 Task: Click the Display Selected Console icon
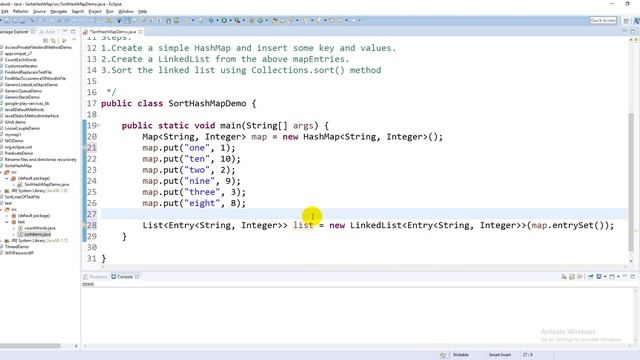pyautogui.click(x=599, y=276)
